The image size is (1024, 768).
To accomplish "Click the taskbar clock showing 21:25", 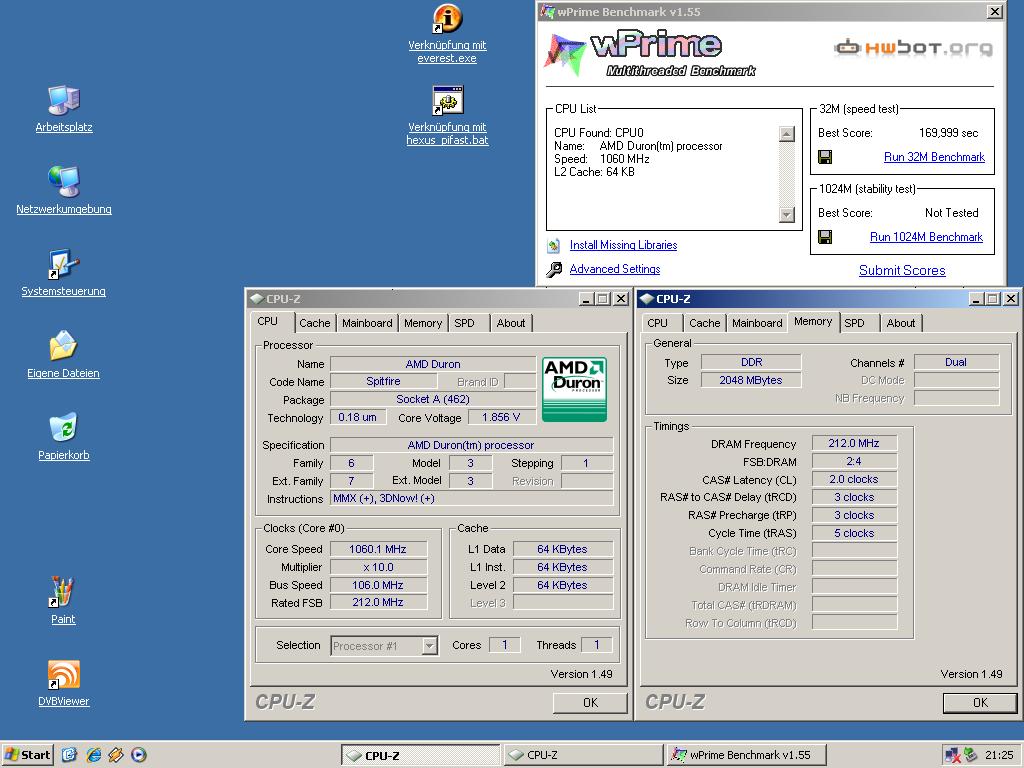I will pyautogui.click(x=999, y=755).
